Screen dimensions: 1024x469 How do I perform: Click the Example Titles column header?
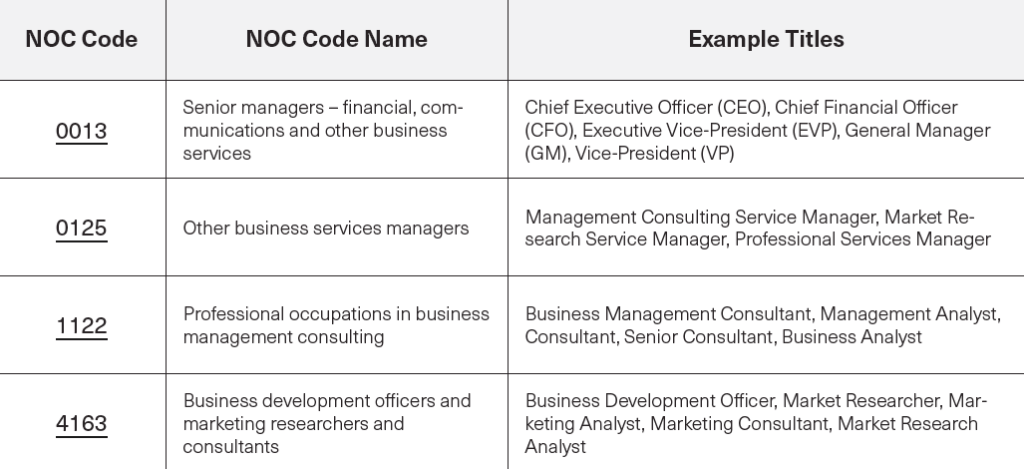point(766,40)
